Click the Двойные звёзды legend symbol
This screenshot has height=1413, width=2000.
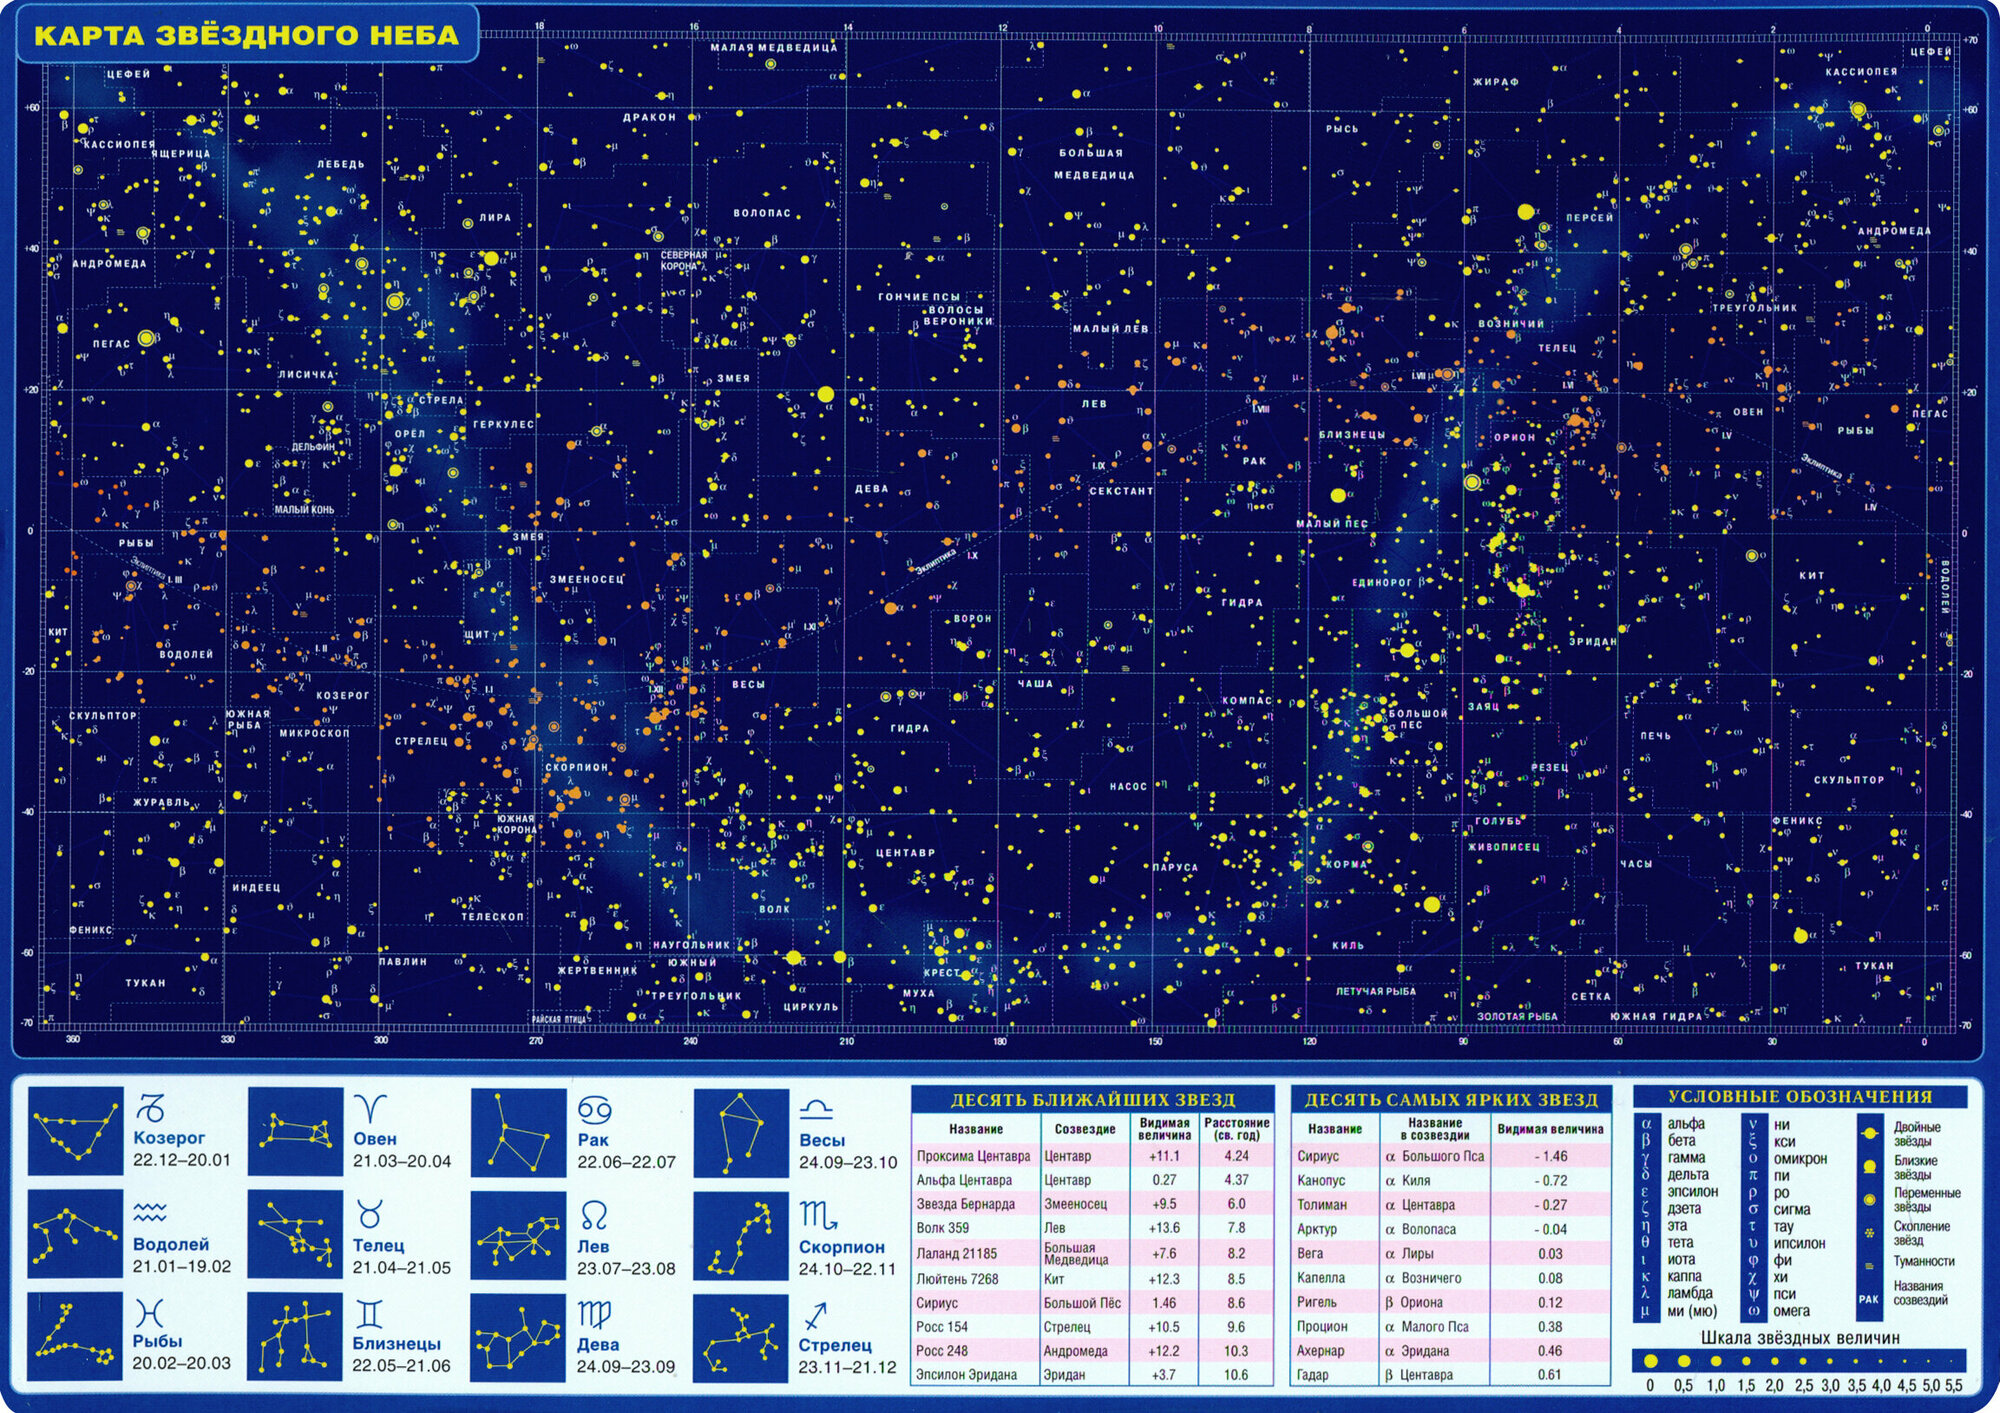[1869, 1134]
